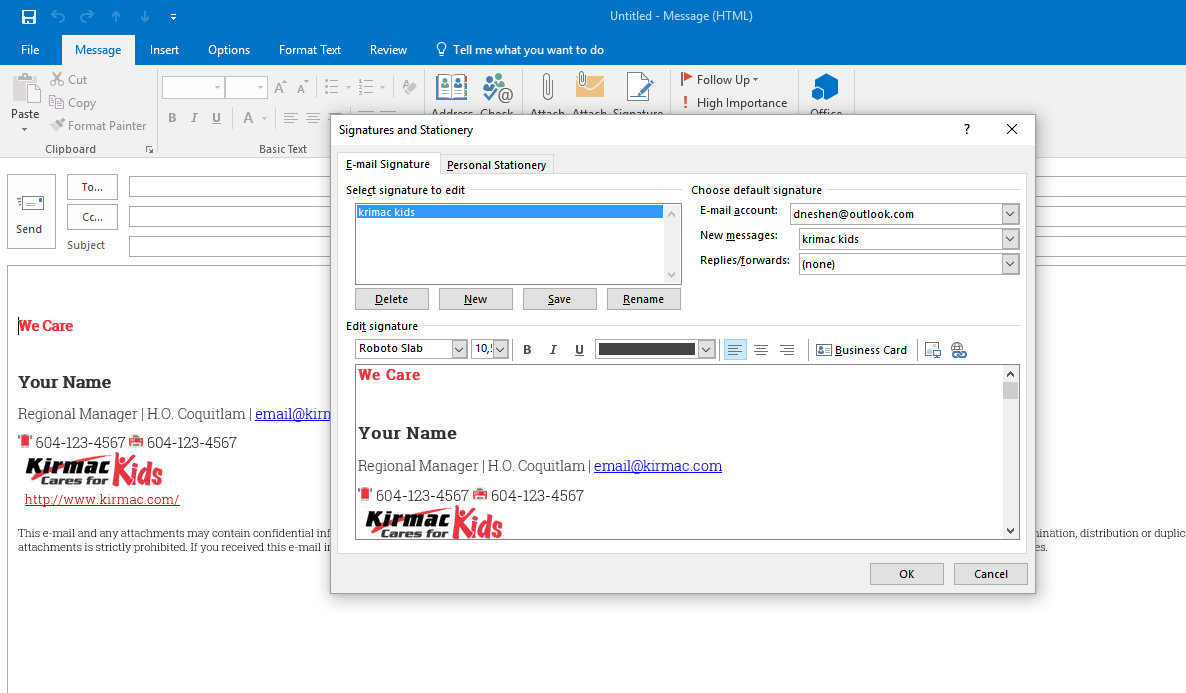Click the Save icon in title bar

click(29, 16)
